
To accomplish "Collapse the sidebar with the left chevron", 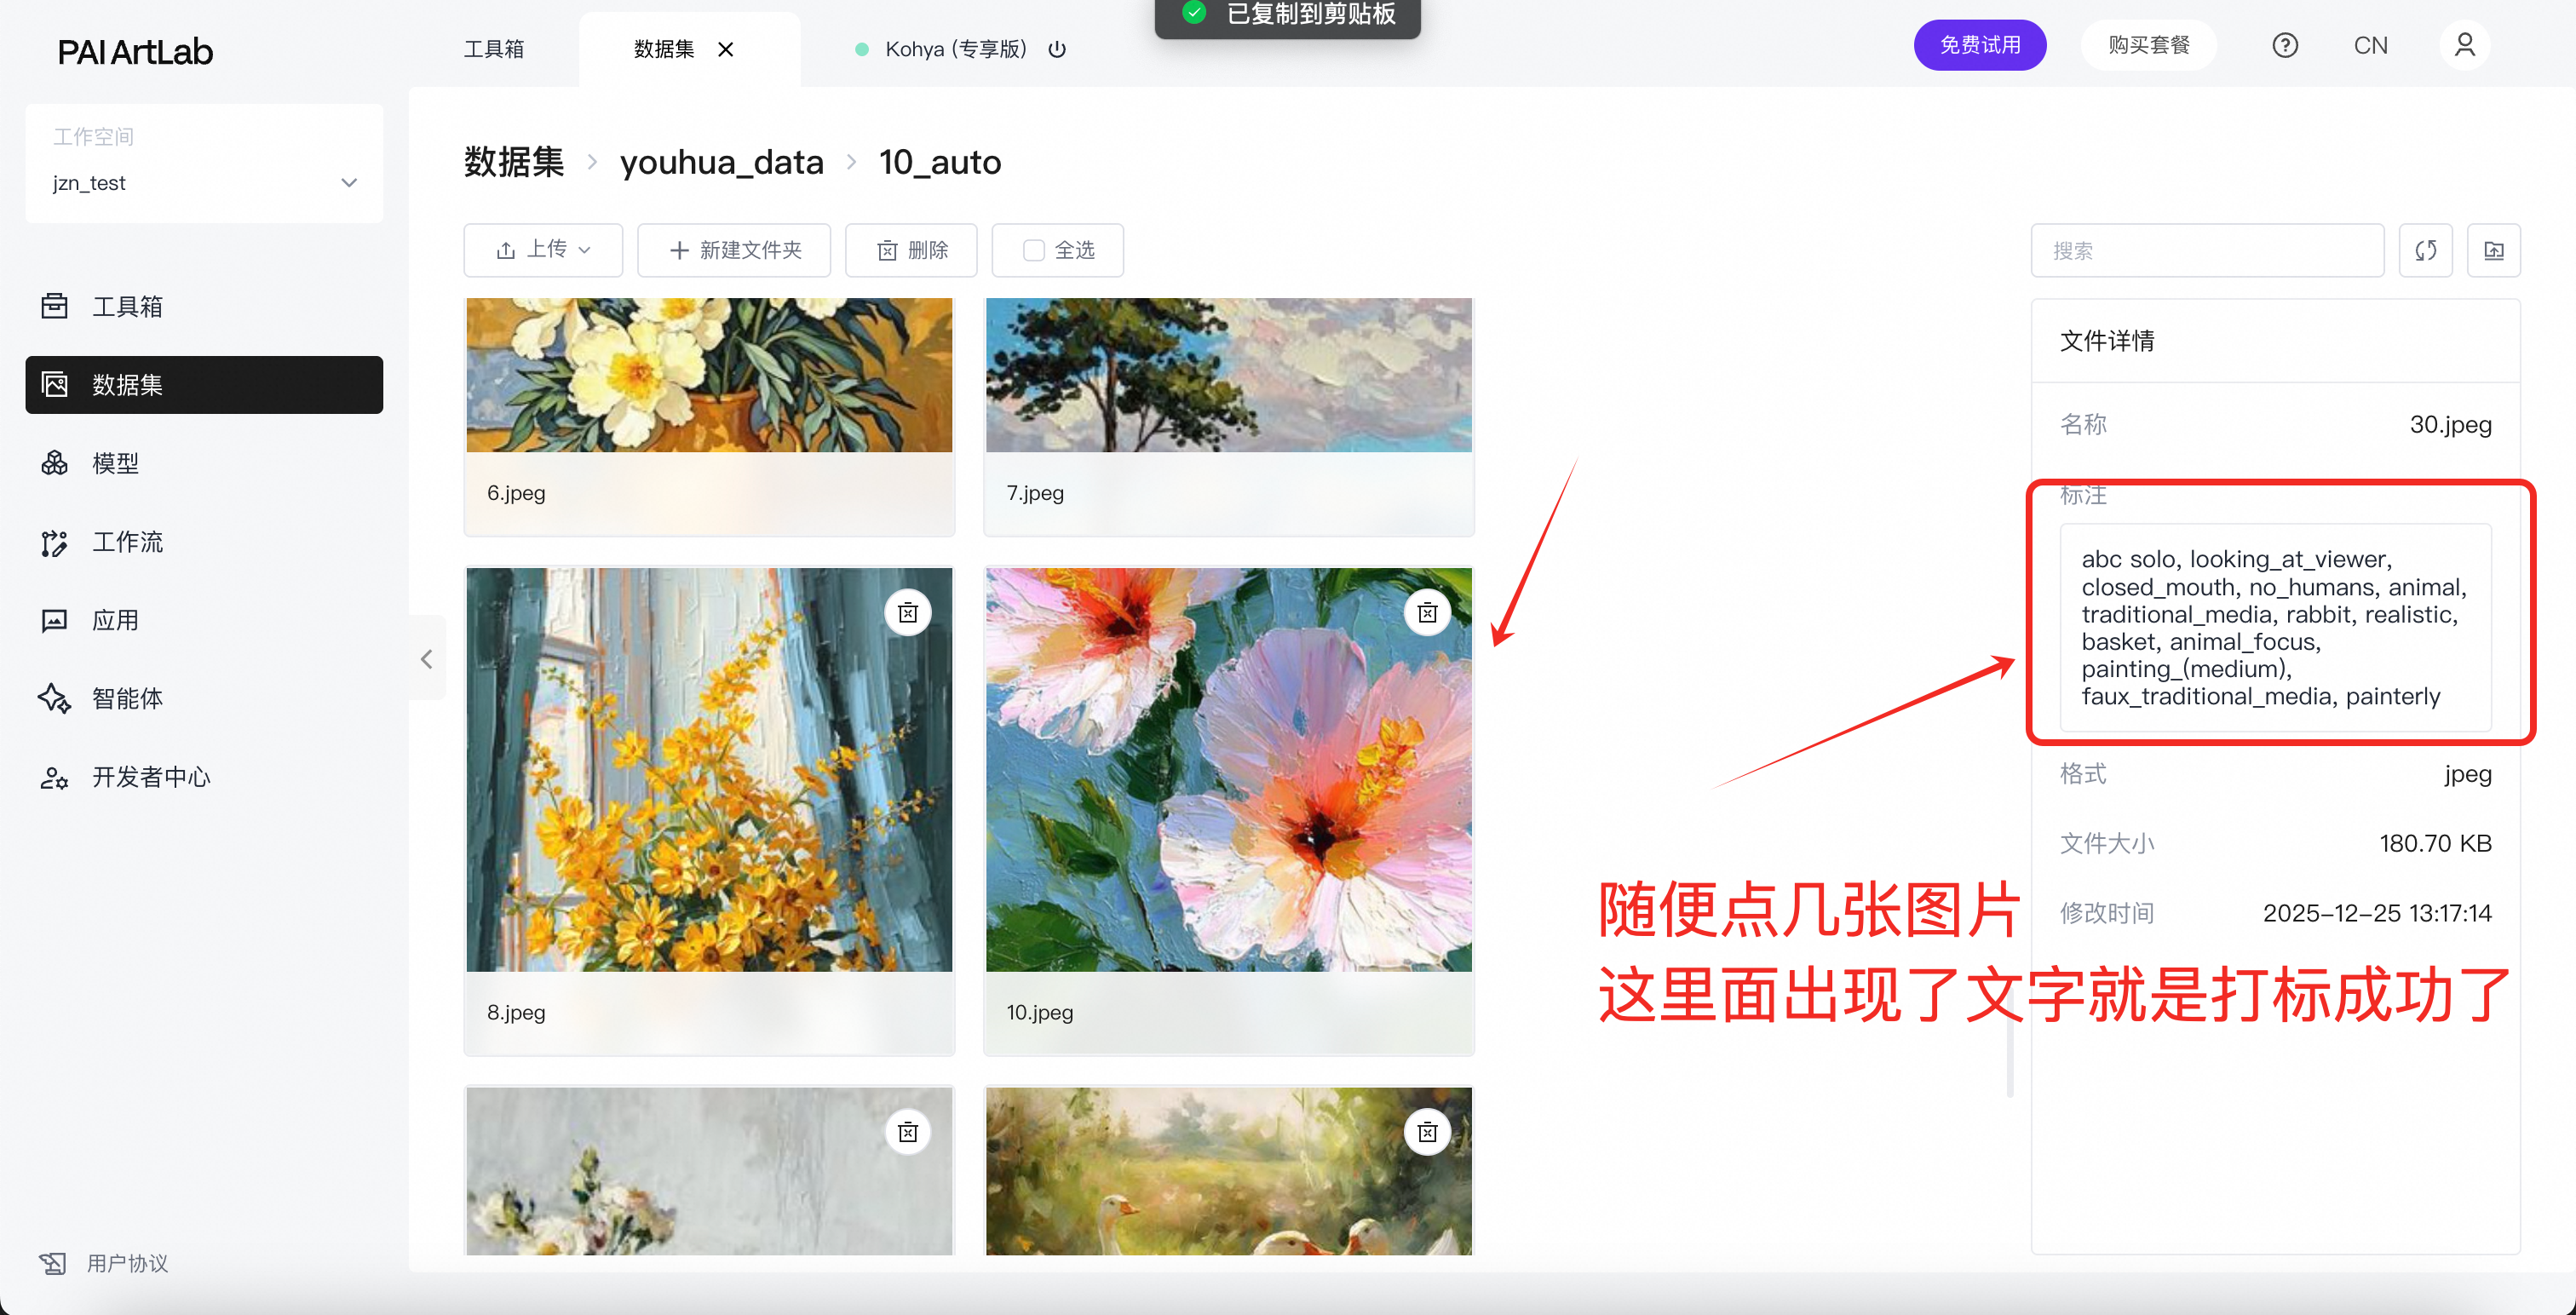I will [x=427, y=659].
